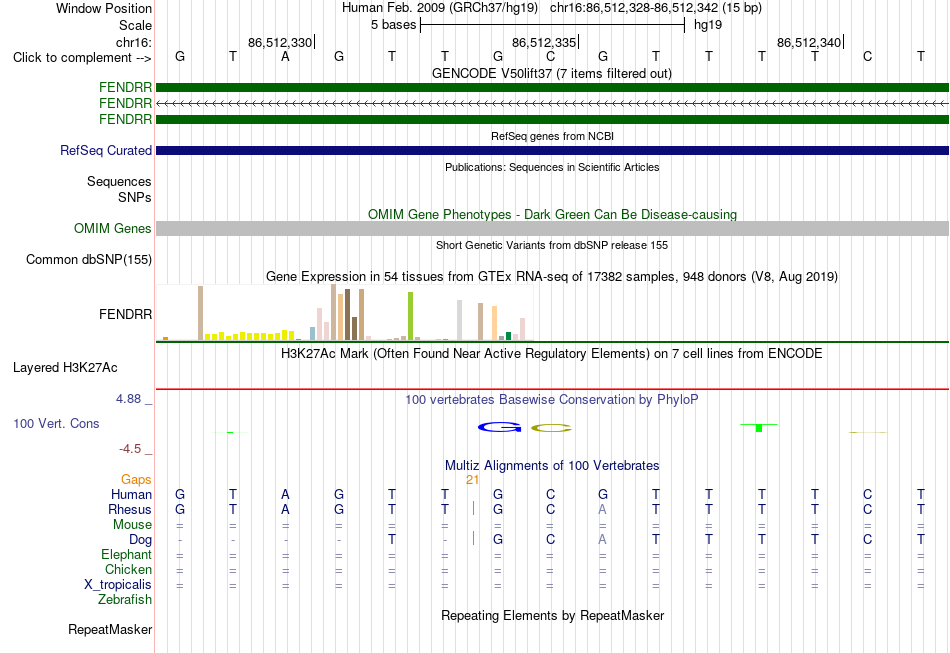Open the GENCODE V50lift37 track title
The width and height of the screenshot is (950, 653).
click(x=551, y=73)
